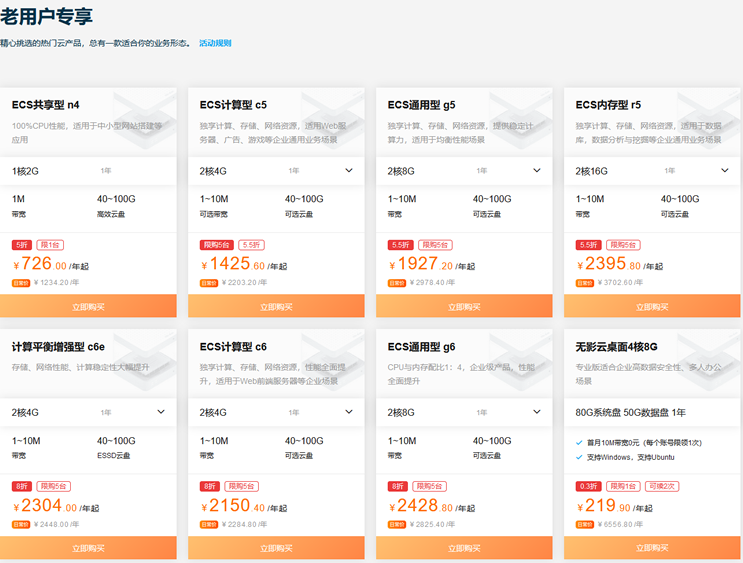Buy ECS内存型 r5 via 立即购买
The width and height of the screenshot is (743, 563).
click(x=653, y=307)
